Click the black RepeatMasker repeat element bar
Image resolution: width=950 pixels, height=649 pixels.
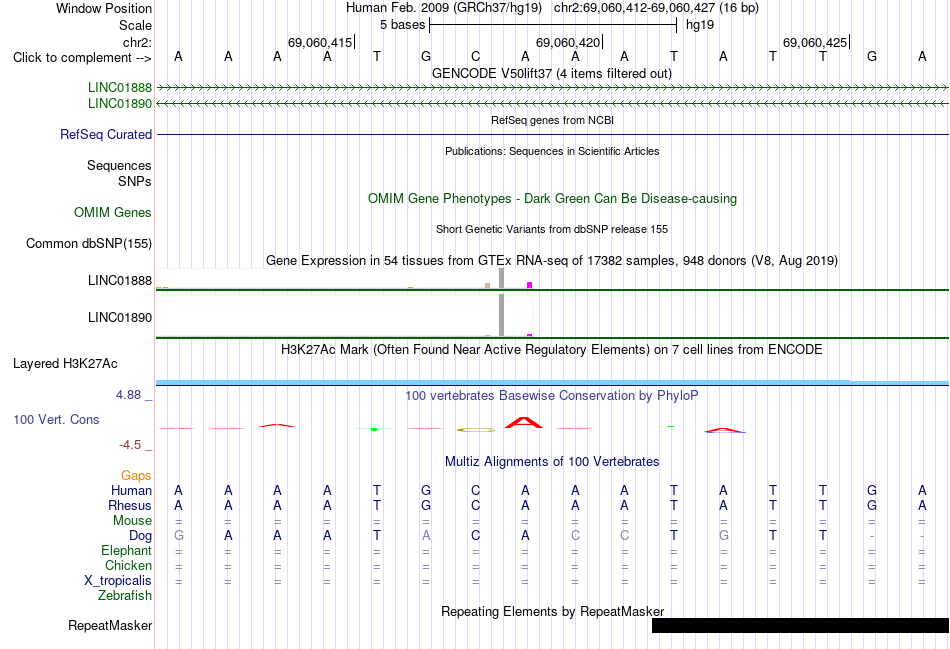click(800, 625)
